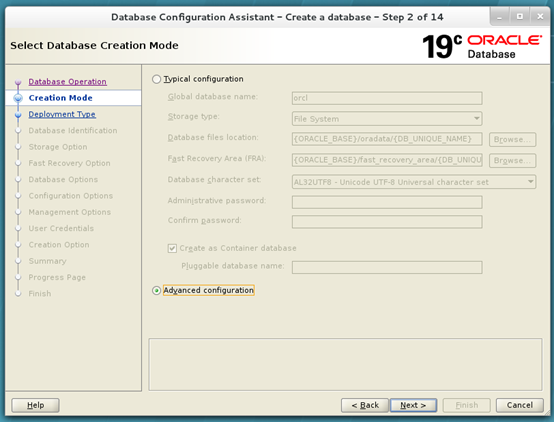Click Storage Option step label
554x422 pixels.
pos(58,147)
